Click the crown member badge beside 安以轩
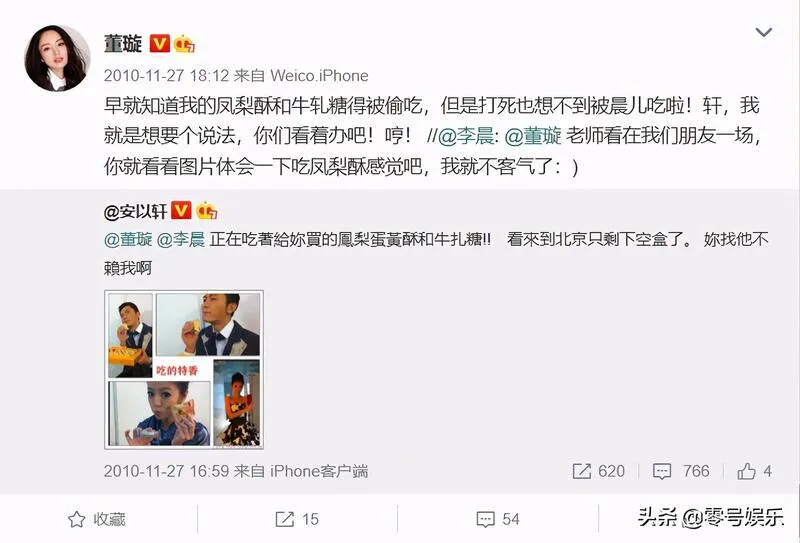Screen dimensions: 800x543 point(207,211)
